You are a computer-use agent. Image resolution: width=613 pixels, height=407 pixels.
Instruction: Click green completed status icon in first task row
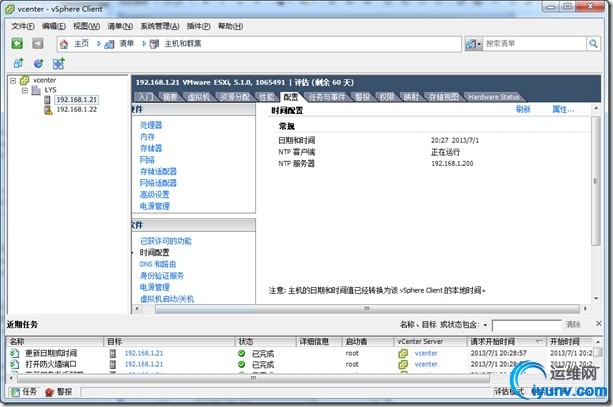[x=242, y=353]
